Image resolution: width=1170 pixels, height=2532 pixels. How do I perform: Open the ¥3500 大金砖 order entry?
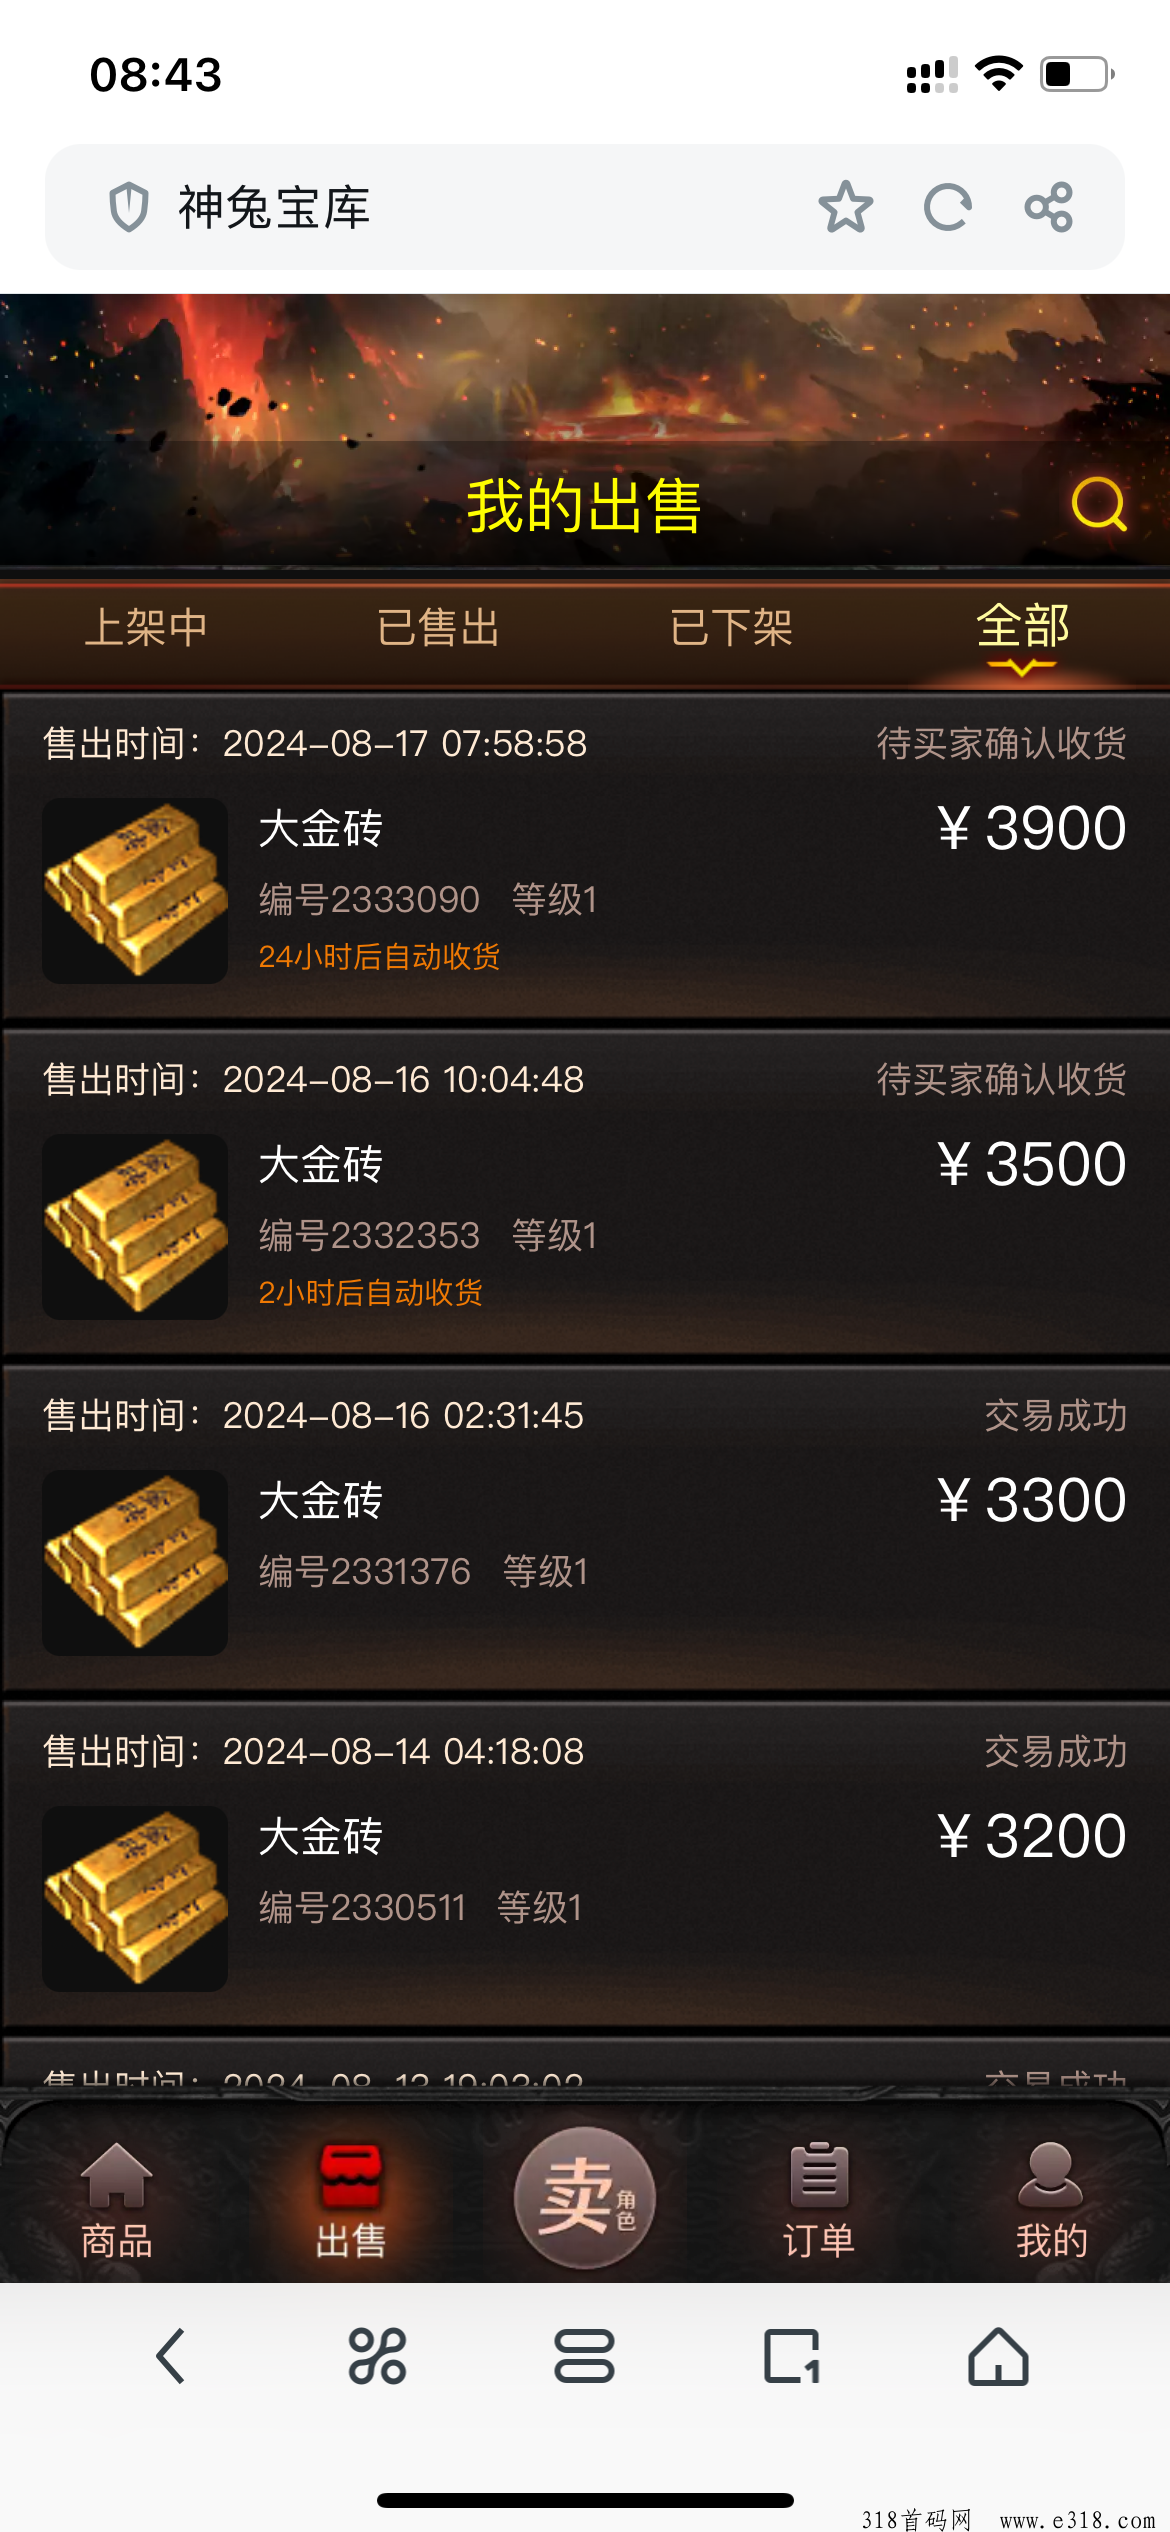coord(585,1192)
